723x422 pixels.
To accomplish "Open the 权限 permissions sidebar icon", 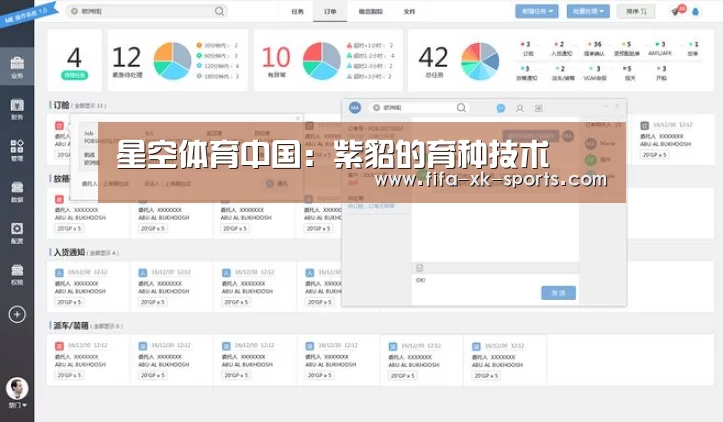I will pyautogui.click(x=17, y=274).
